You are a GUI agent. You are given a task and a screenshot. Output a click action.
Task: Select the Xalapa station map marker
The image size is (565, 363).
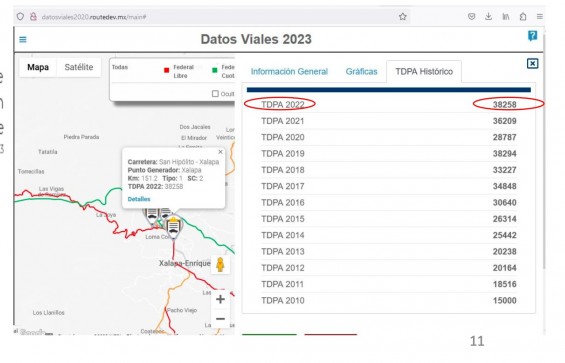173,227
